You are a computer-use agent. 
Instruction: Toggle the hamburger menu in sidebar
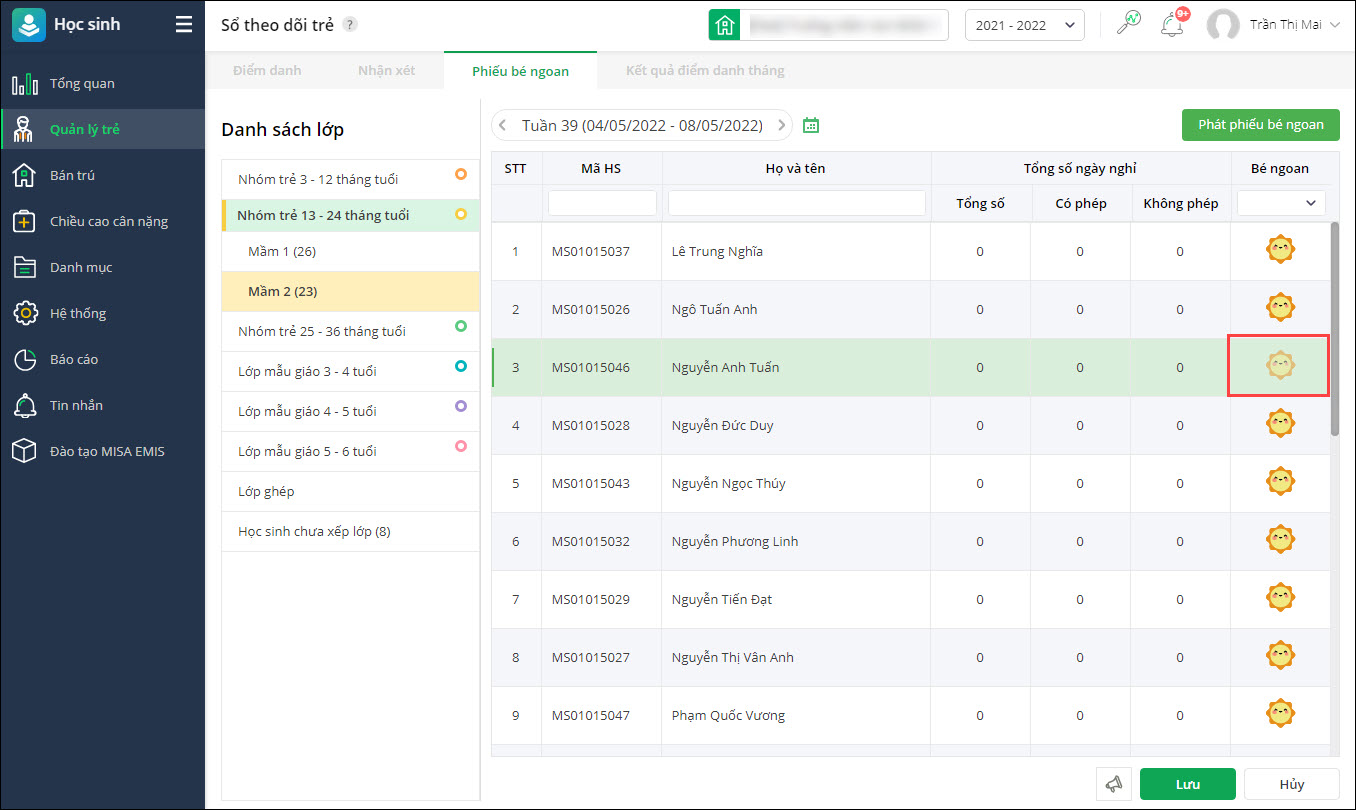(184, 25)
